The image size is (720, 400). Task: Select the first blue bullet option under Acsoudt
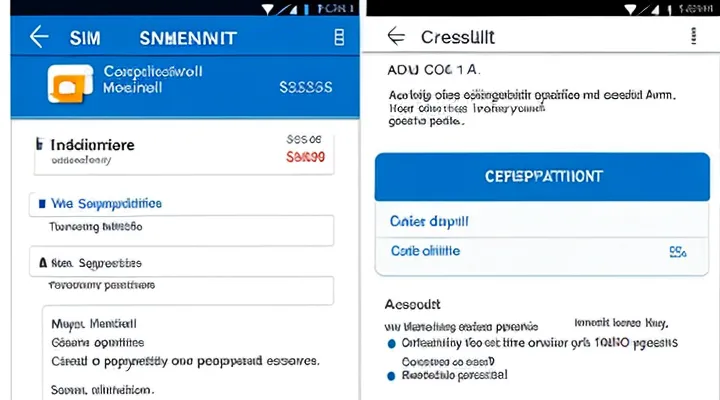click(x=391, y=342)
